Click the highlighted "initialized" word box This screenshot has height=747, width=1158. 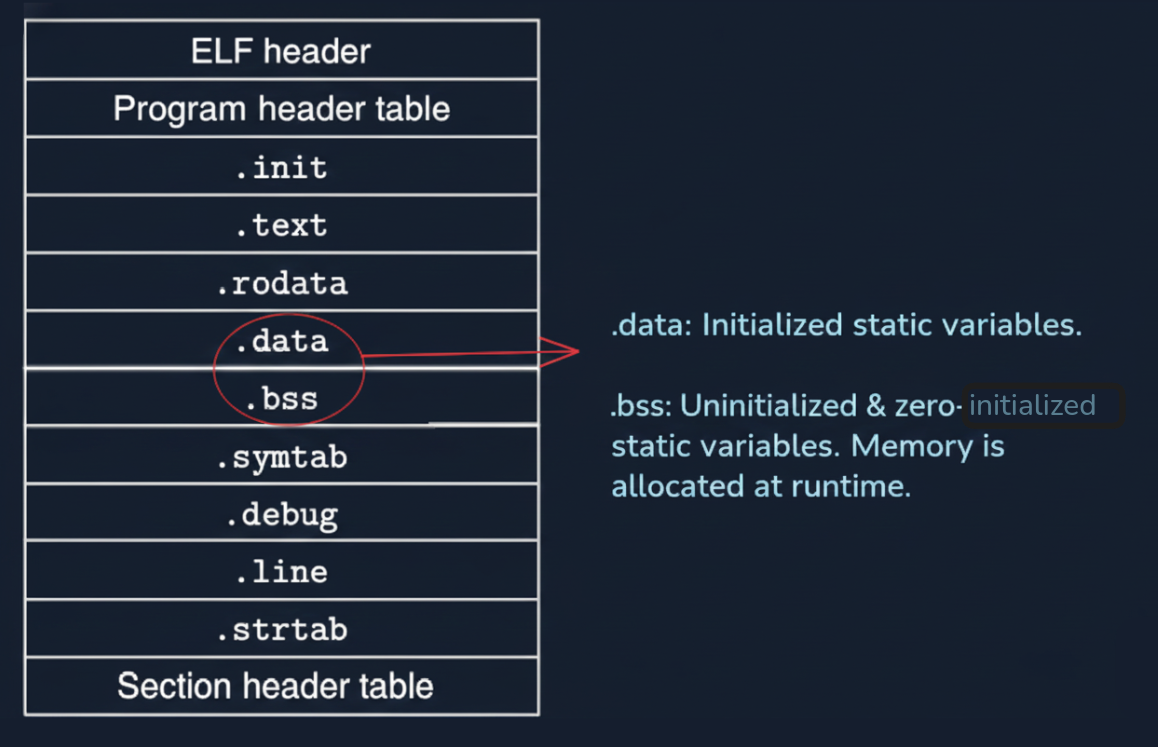click(1041, 406)
